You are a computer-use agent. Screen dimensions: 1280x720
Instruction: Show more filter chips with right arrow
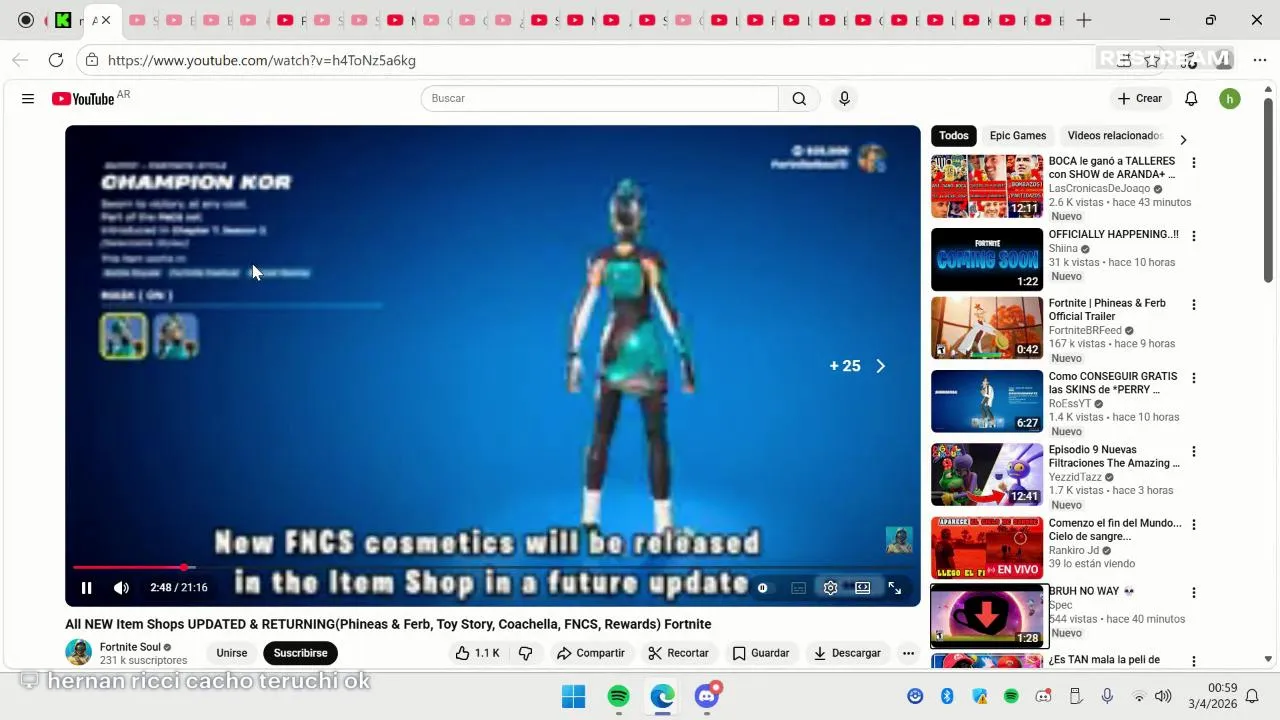pos(1183,140)
